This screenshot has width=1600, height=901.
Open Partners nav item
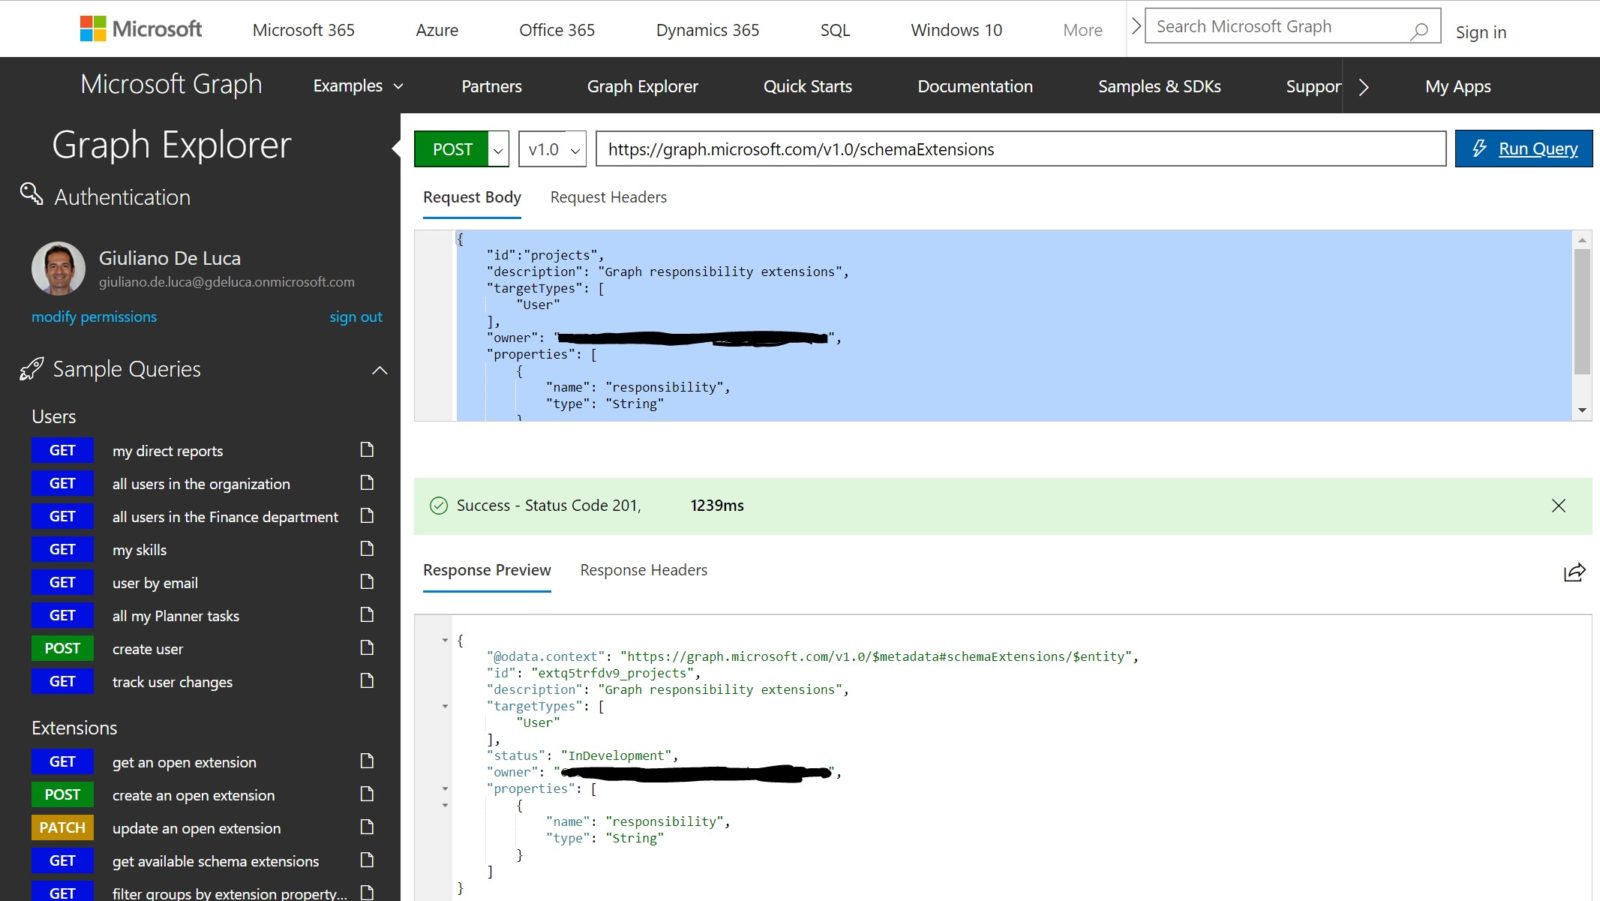coord(491,86)
